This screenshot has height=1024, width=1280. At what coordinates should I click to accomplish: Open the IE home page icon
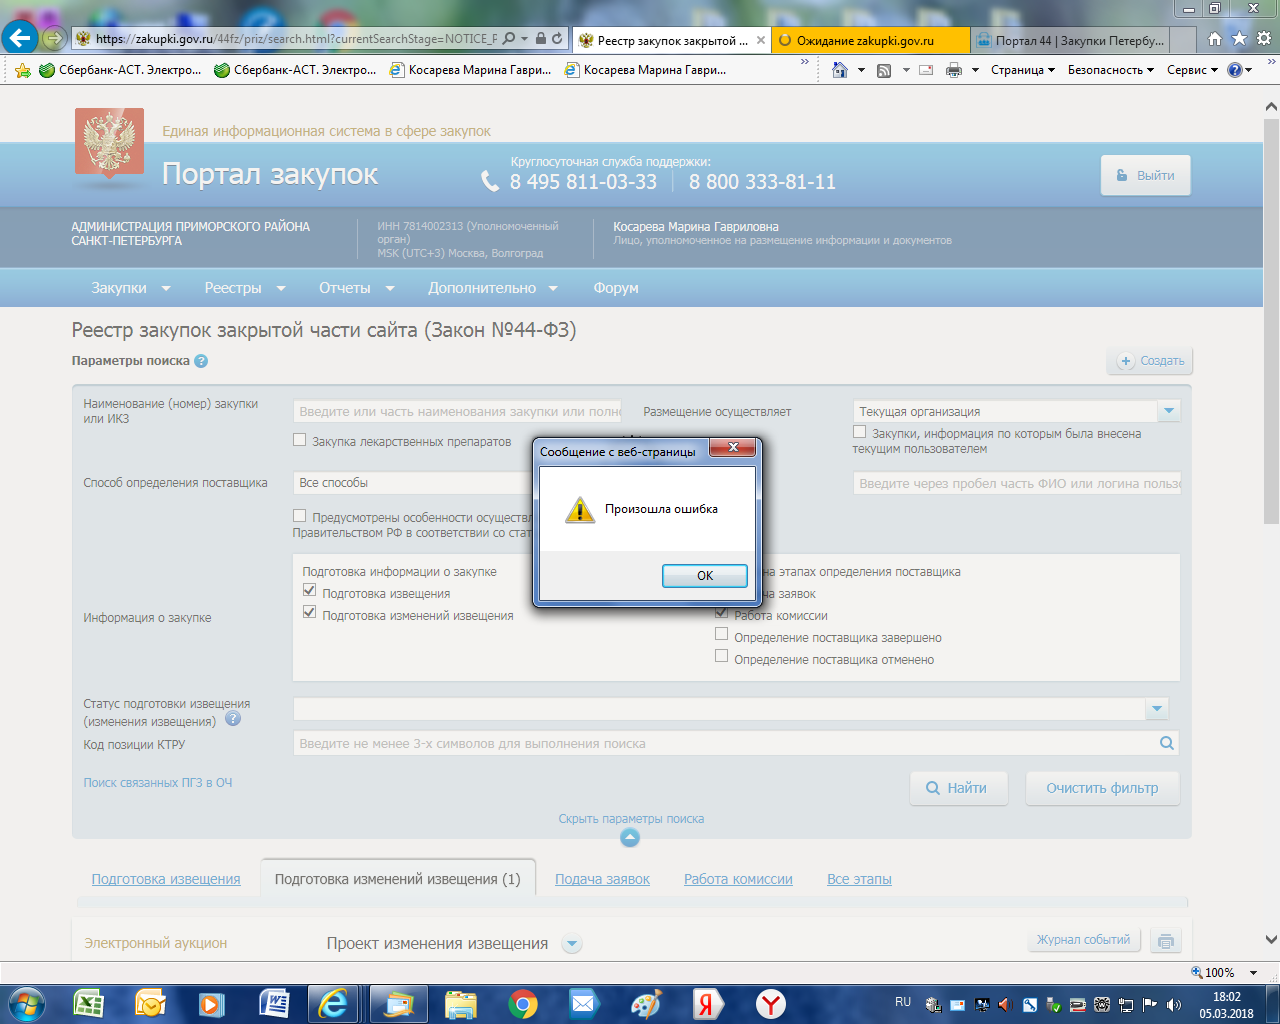tap(1215, 39)
